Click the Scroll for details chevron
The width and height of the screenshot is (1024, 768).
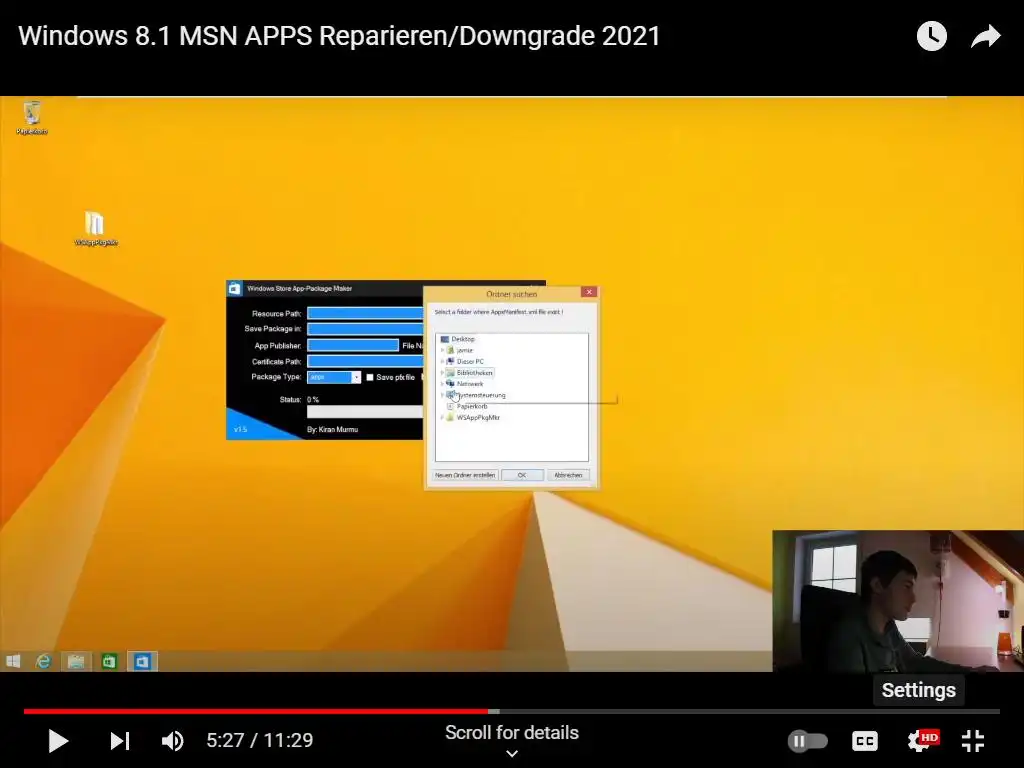512,754
